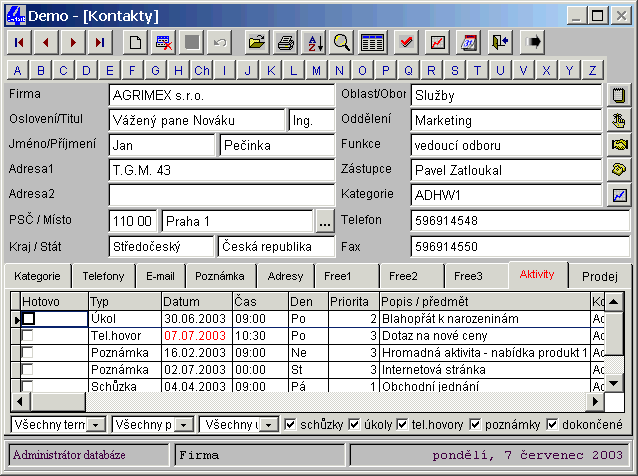
Task: Filter contacts by letter Ch
Action: [202, 70]
